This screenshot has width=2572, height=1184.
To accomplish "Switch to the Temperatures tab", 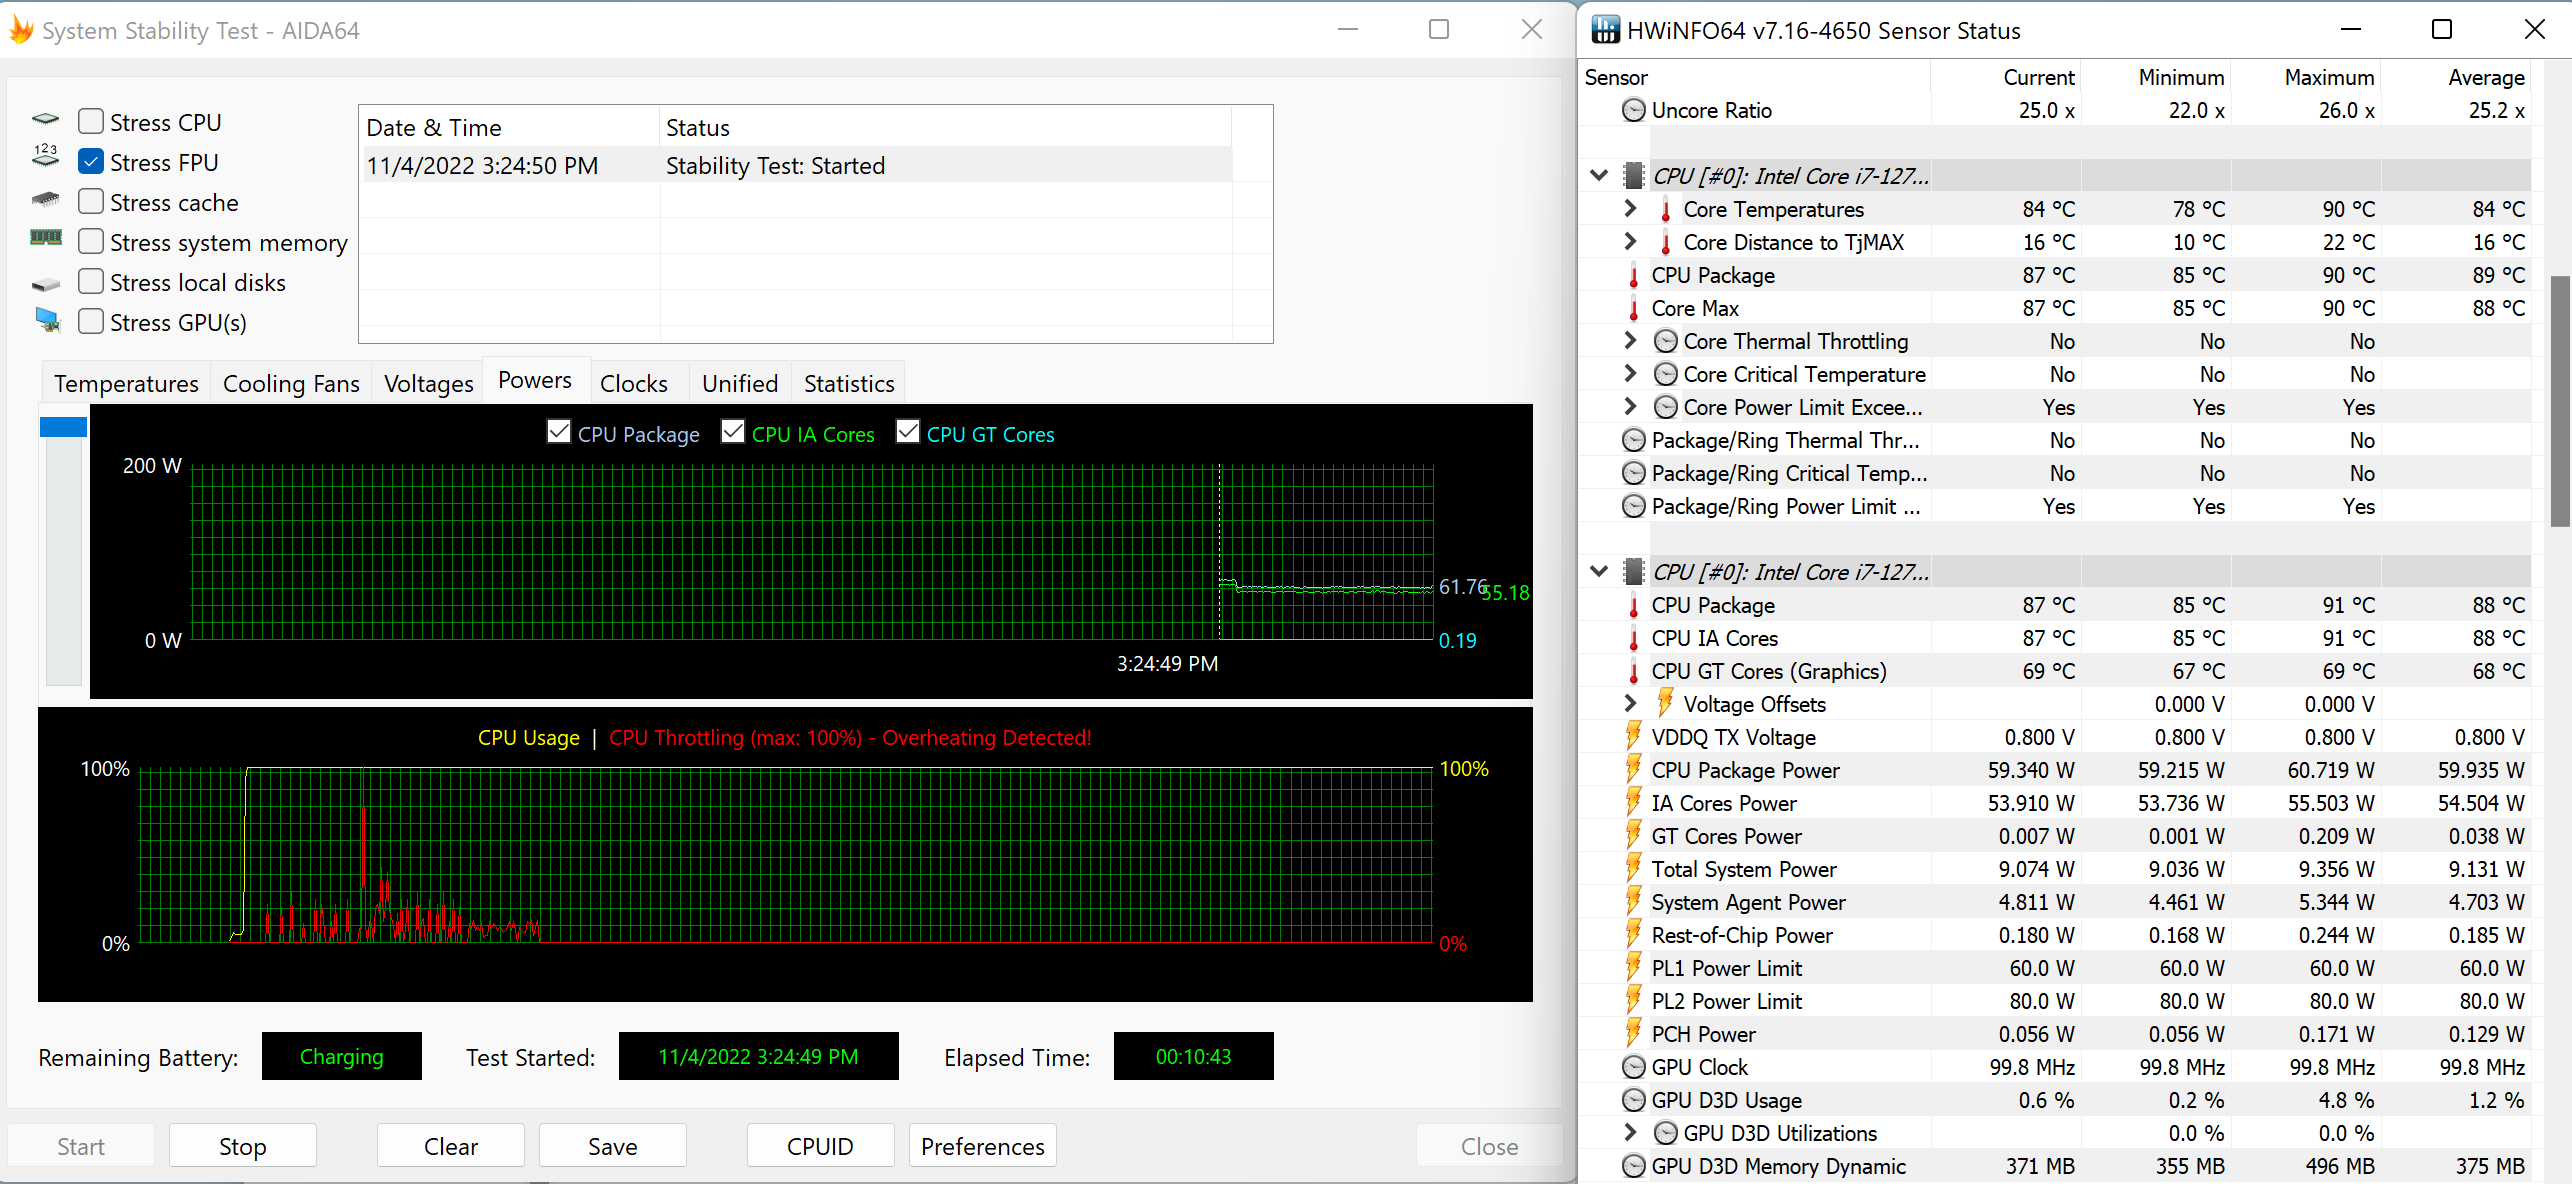I will click(x=126, y=384).
